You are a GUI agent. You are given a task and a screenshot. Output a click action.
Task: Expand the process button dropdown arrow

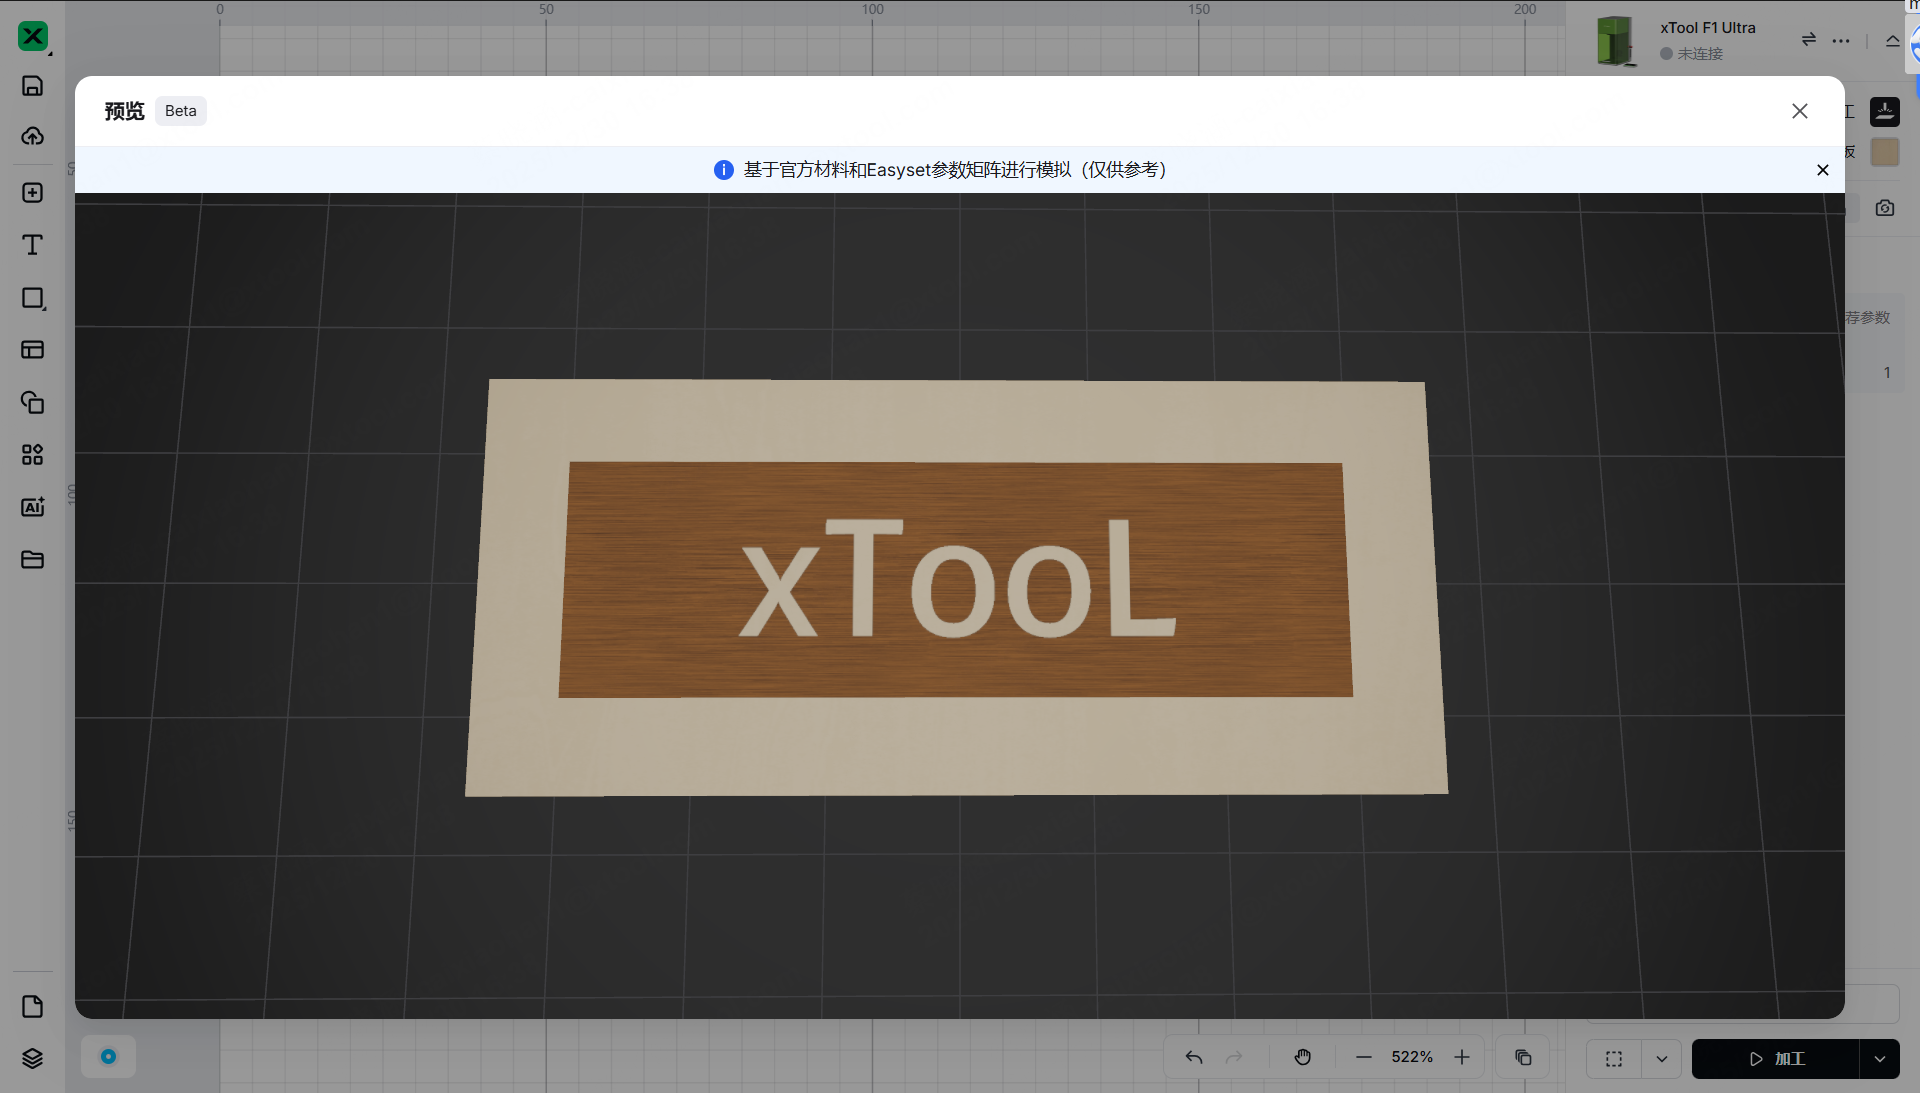(x=1879, y=1059)
